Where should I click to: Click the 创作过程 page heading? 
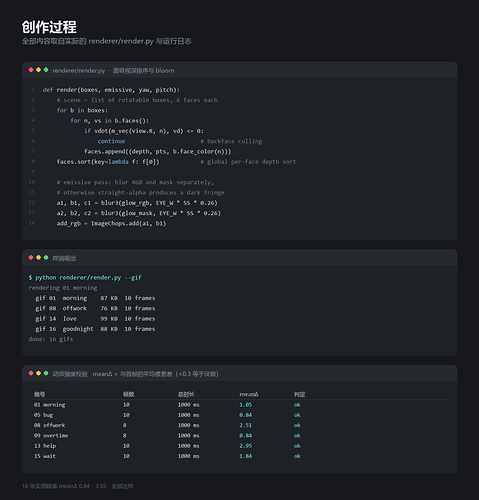click(x=49, y=27)
